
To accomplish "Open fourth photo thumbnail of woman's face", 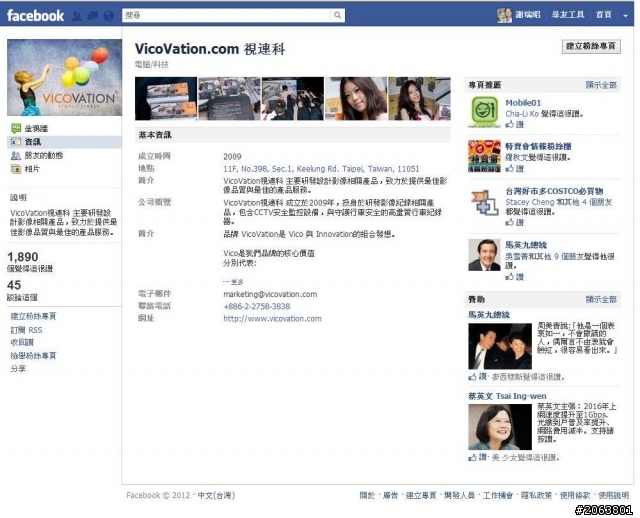I will (356, 98).
